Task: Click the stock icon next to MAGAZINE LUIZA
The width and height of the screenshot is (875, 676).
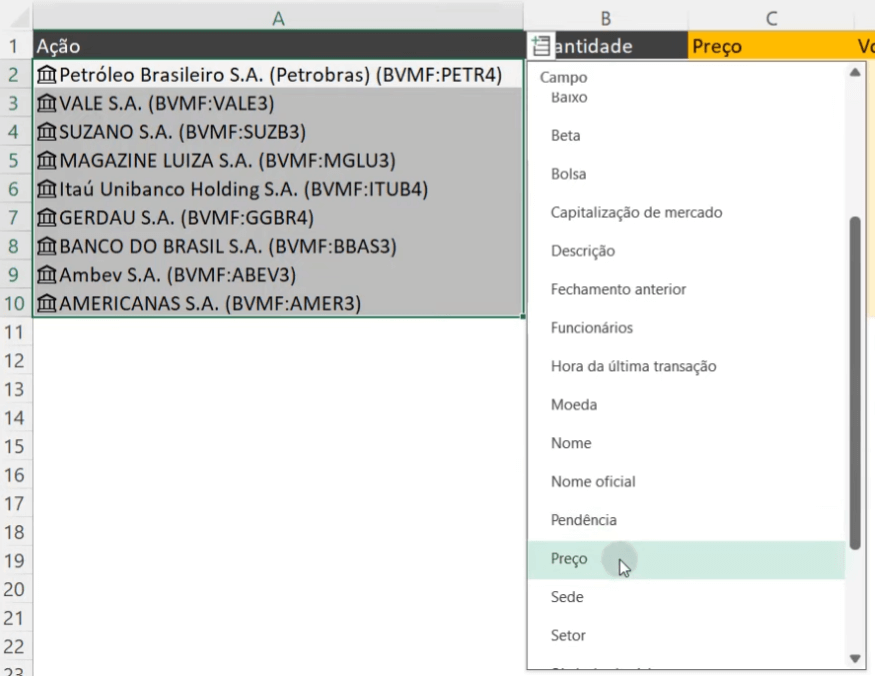Action: (47, 161)
